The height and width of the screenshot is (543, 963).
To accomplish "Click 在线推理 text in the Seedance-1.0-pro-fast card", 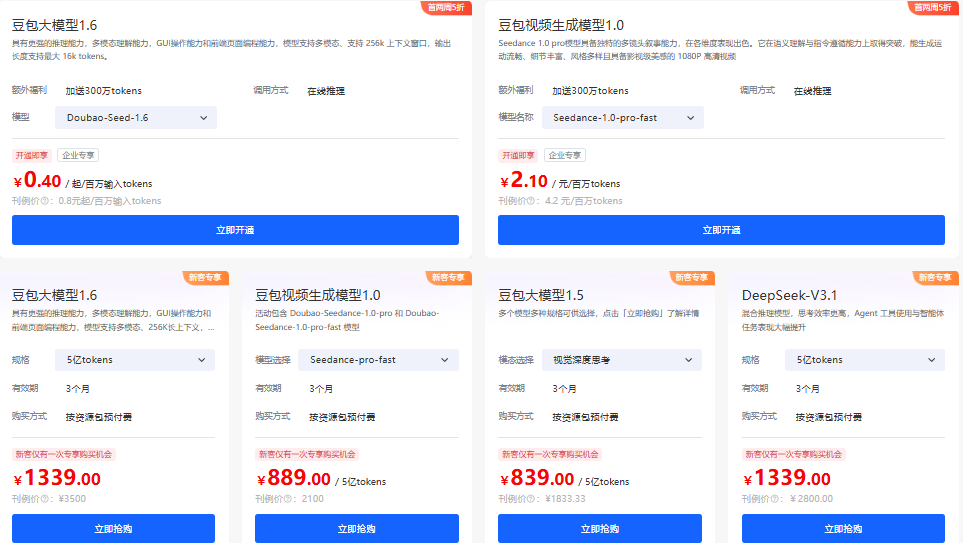I will 813,91.
